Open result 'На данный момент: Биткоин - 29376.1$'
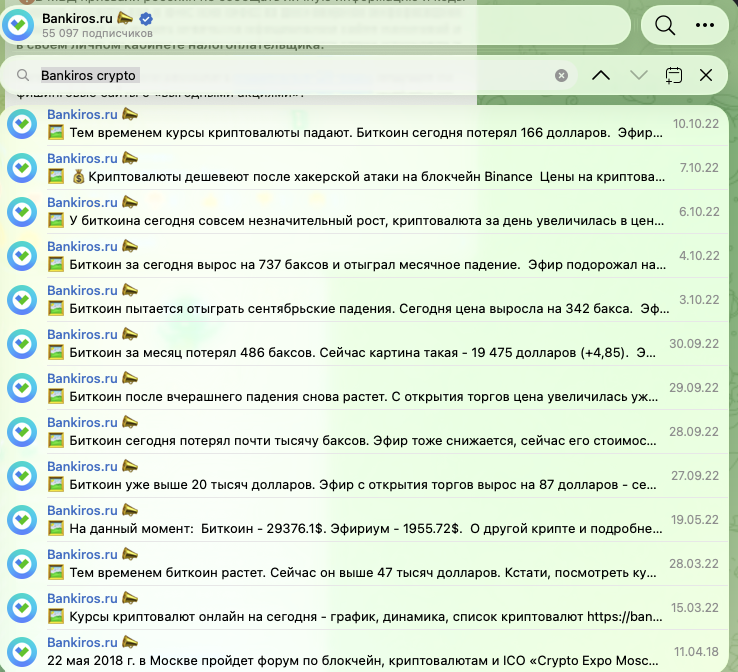Image resolution: width=738 pixels, height=672 pixels. click(x=364, y=520)
